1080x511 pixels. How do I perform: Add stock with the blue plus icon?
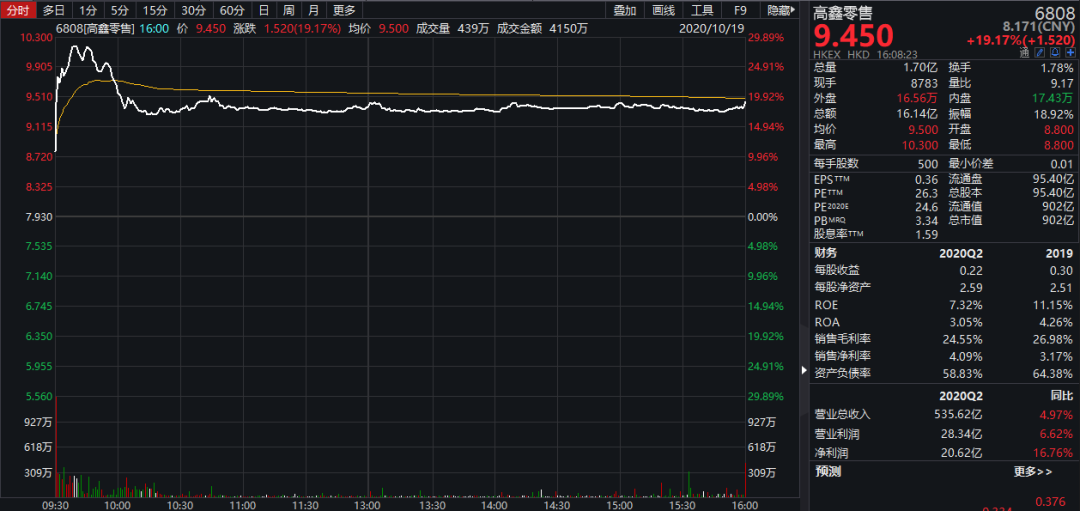pos(1070,52)
